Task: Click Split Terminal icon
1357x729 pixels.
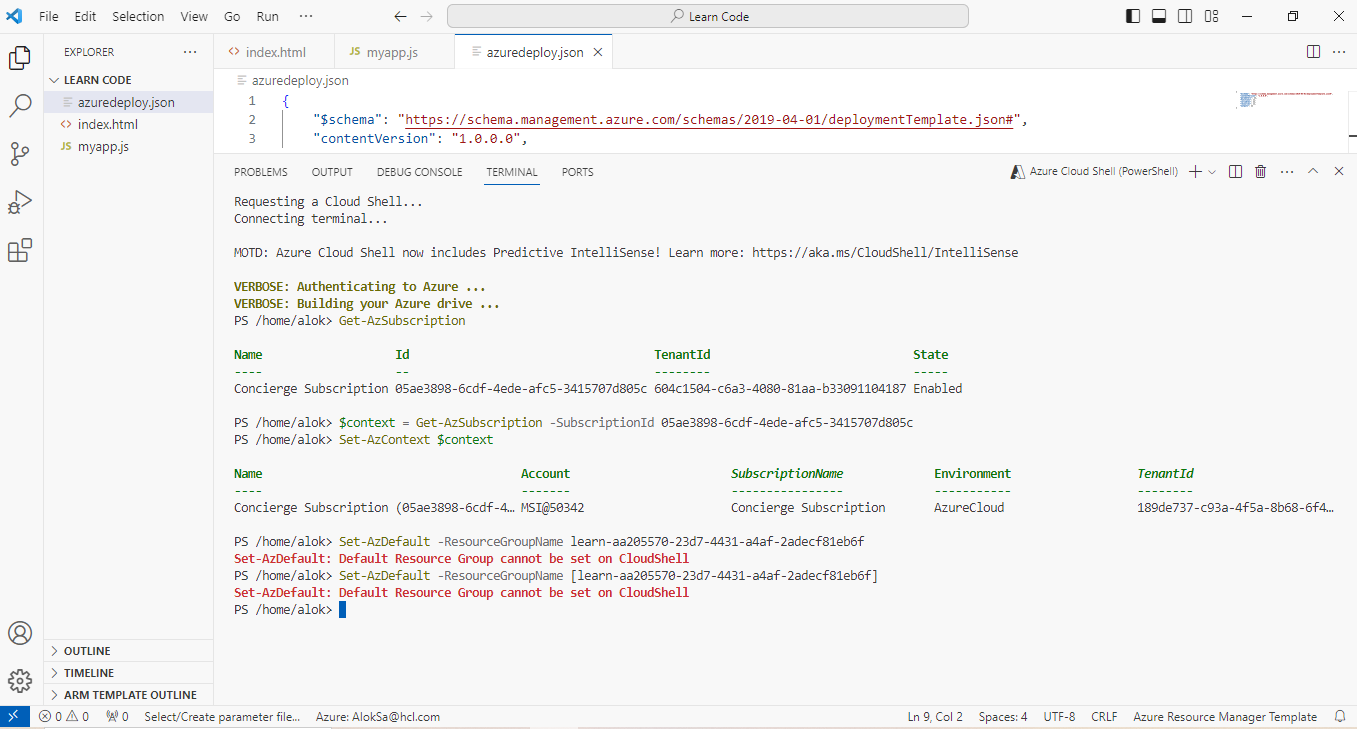Action: coord(1236,172)
